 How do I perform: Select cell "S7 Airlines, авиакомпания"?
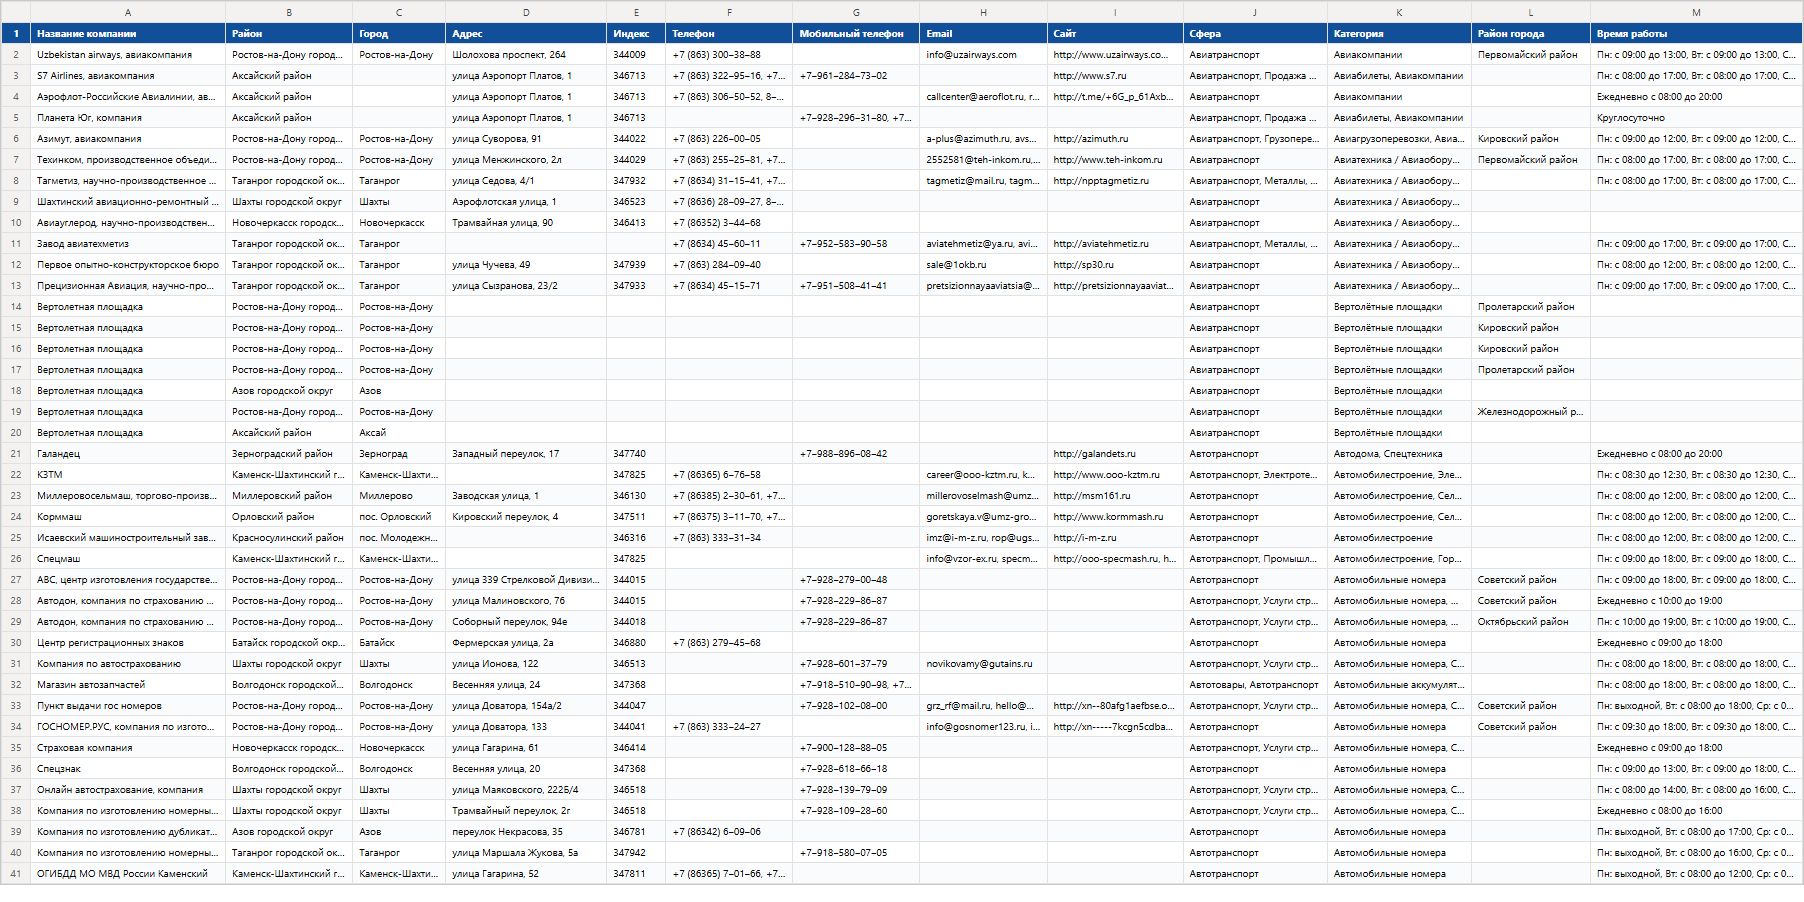click(x=128, y=76)
